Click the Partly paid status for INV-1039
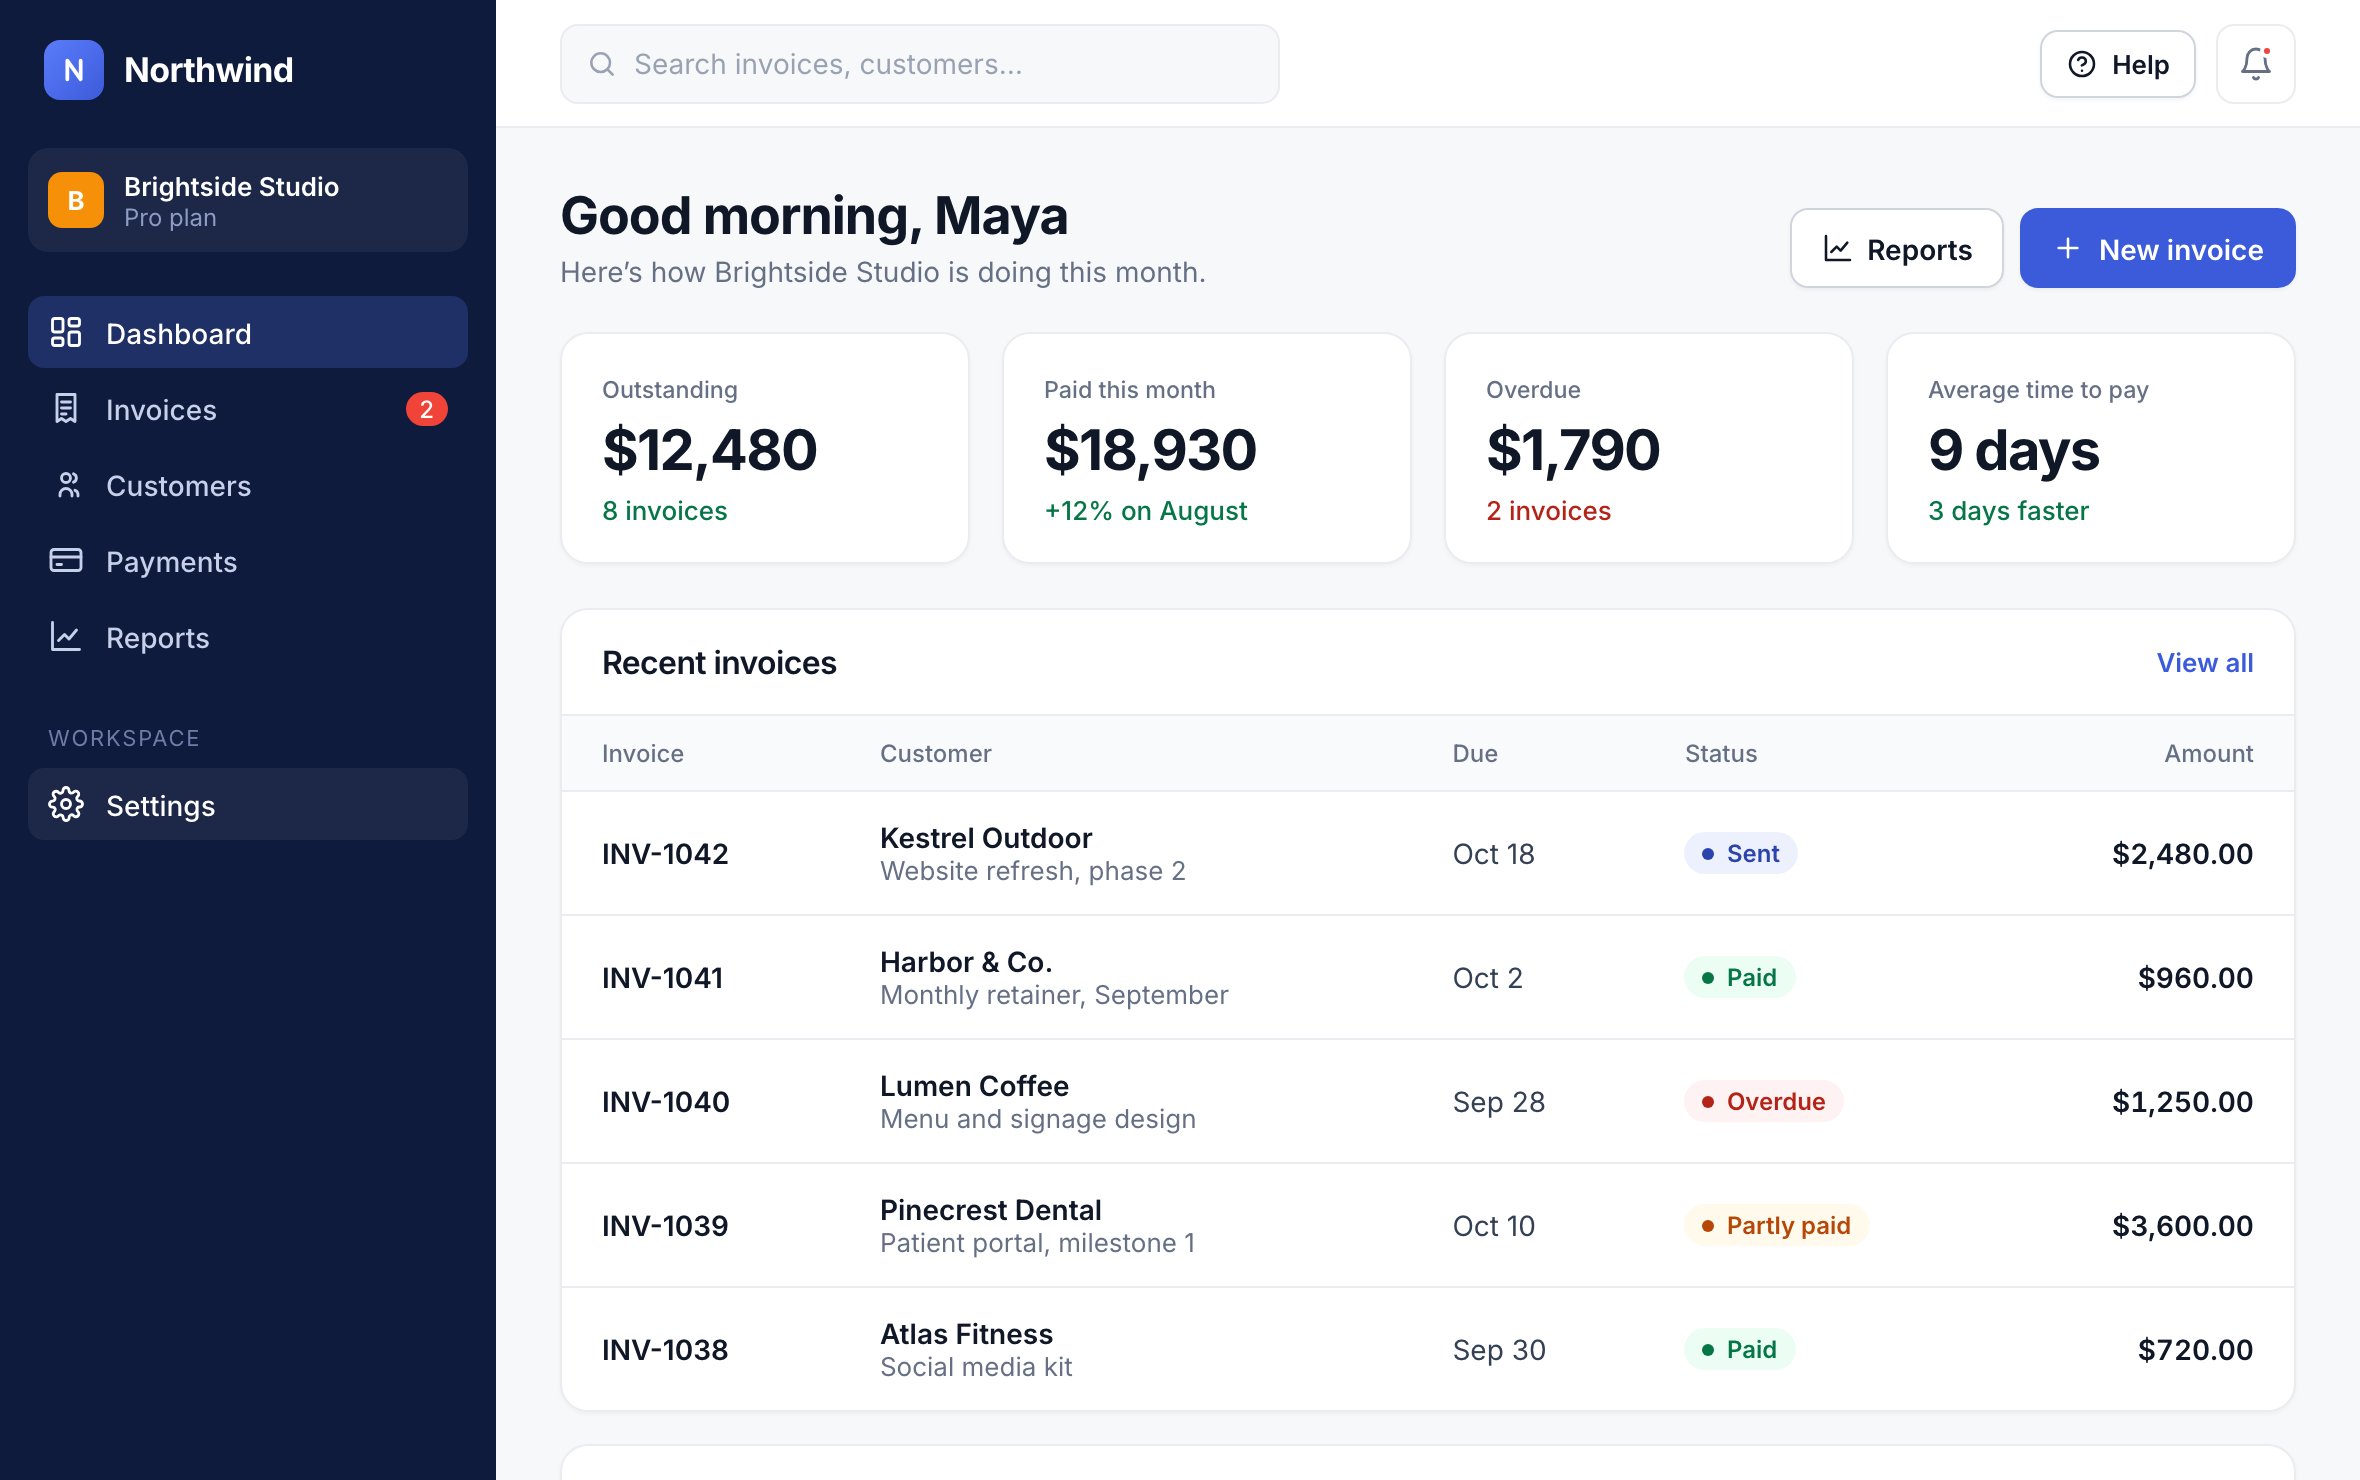Screen dimensions: 2360x1480 point(1777,1225)
